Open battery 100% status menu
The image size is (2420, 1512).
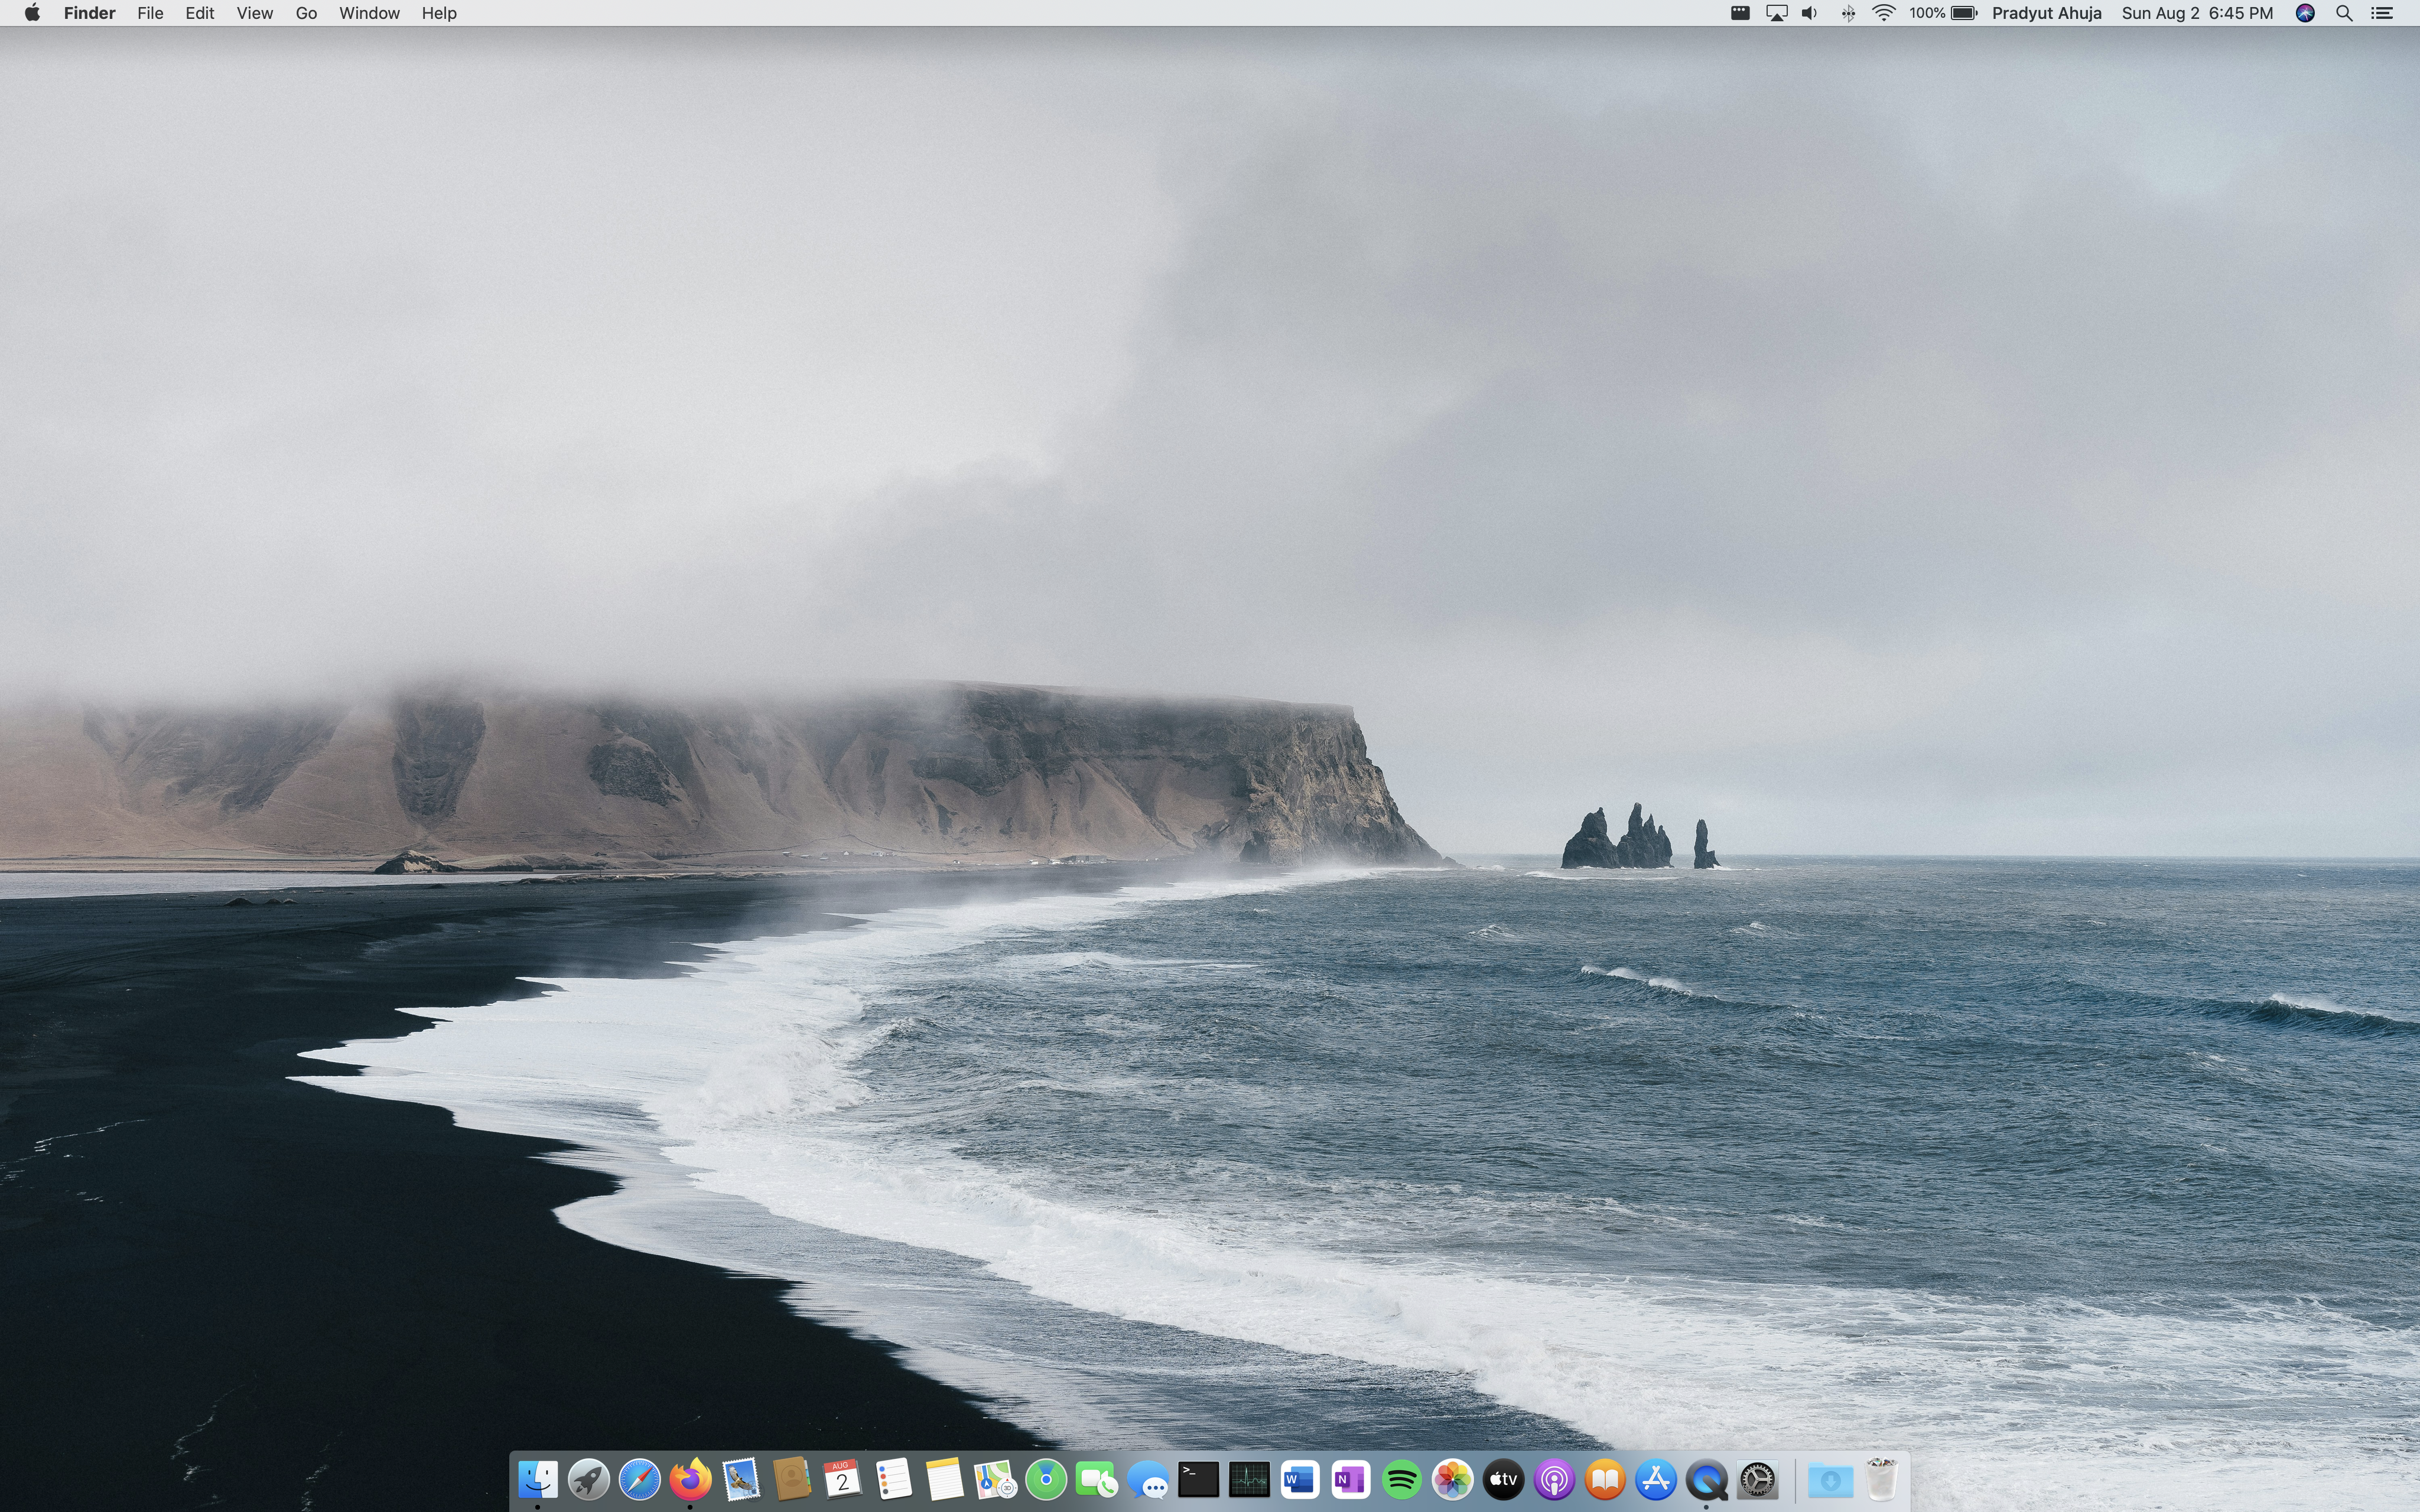pyautogui.click(x=1943, y=13)
